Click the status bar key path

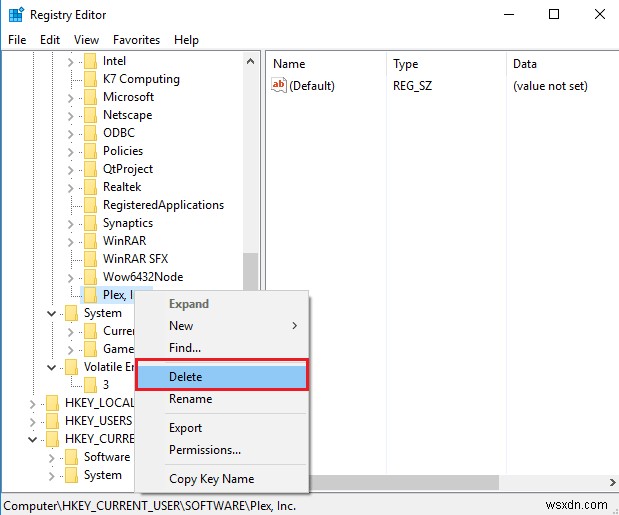150,506
